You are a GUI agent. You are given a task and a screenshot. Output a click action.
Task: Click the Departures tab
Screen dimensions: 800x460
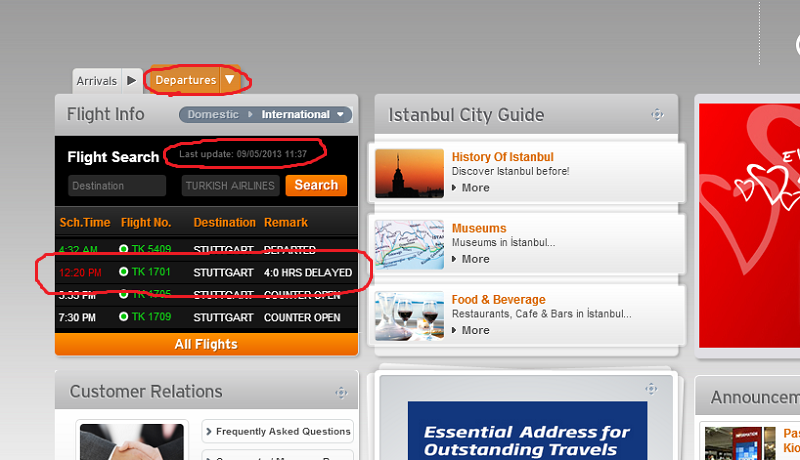[x=185, y=80]
